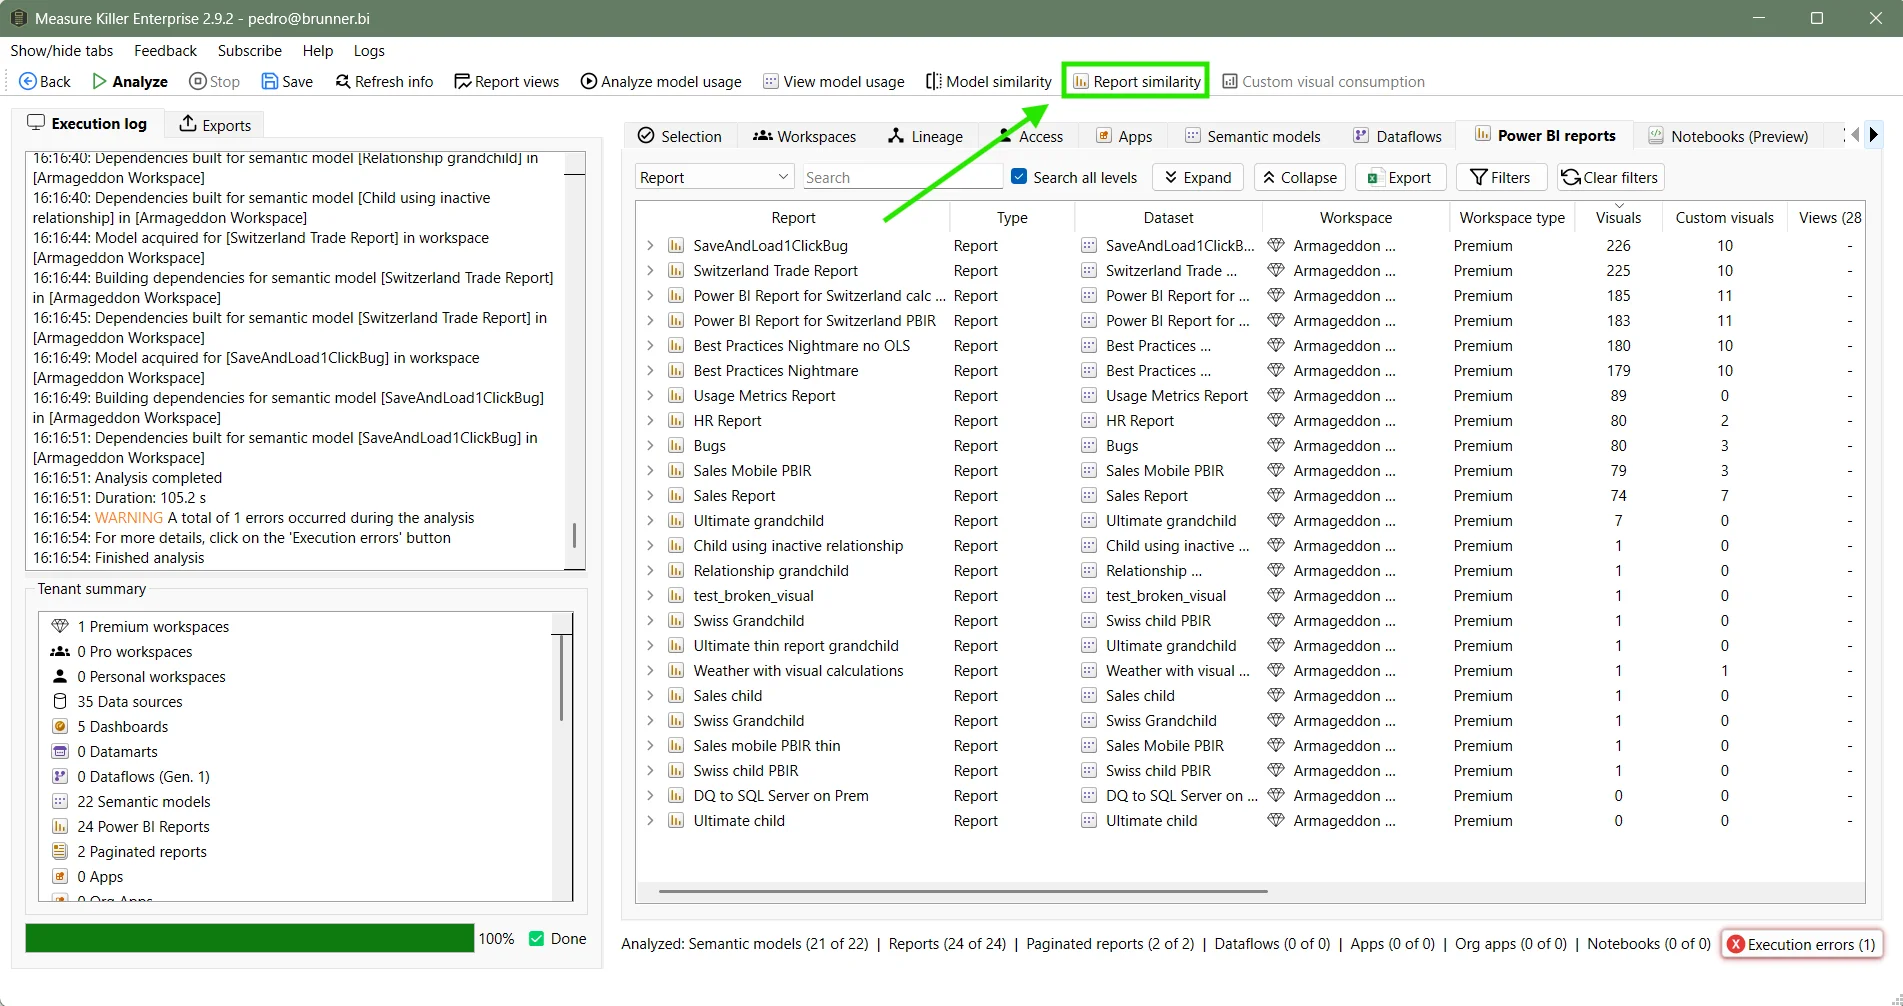Expand the Usage Metrics Report row

click(x=650, y=396)
